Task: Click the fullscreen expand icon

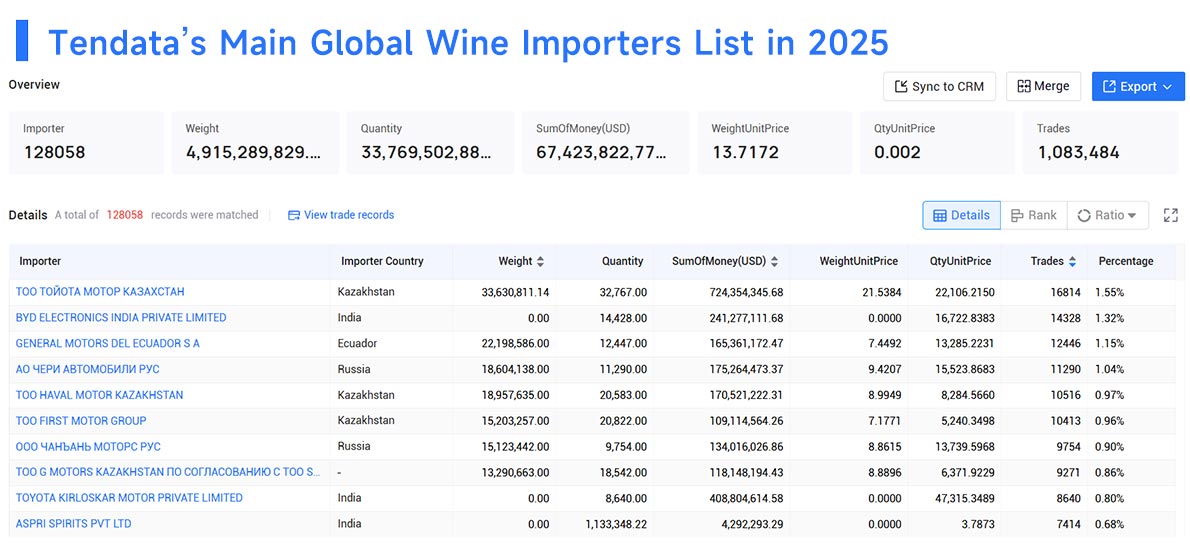Action: point(1170,216)
